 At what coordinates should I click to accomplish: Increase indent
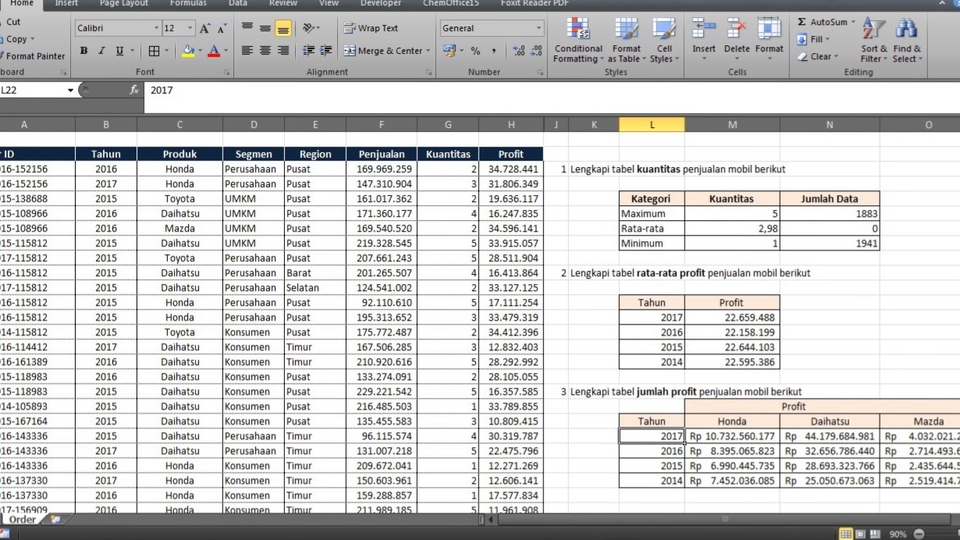point(326,51)
